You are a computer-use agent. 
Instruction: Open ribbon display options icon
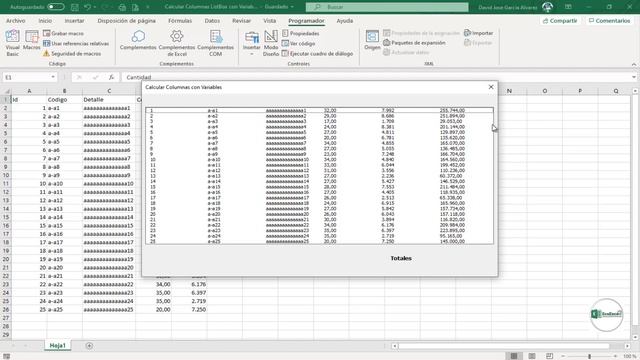[568, 7]
